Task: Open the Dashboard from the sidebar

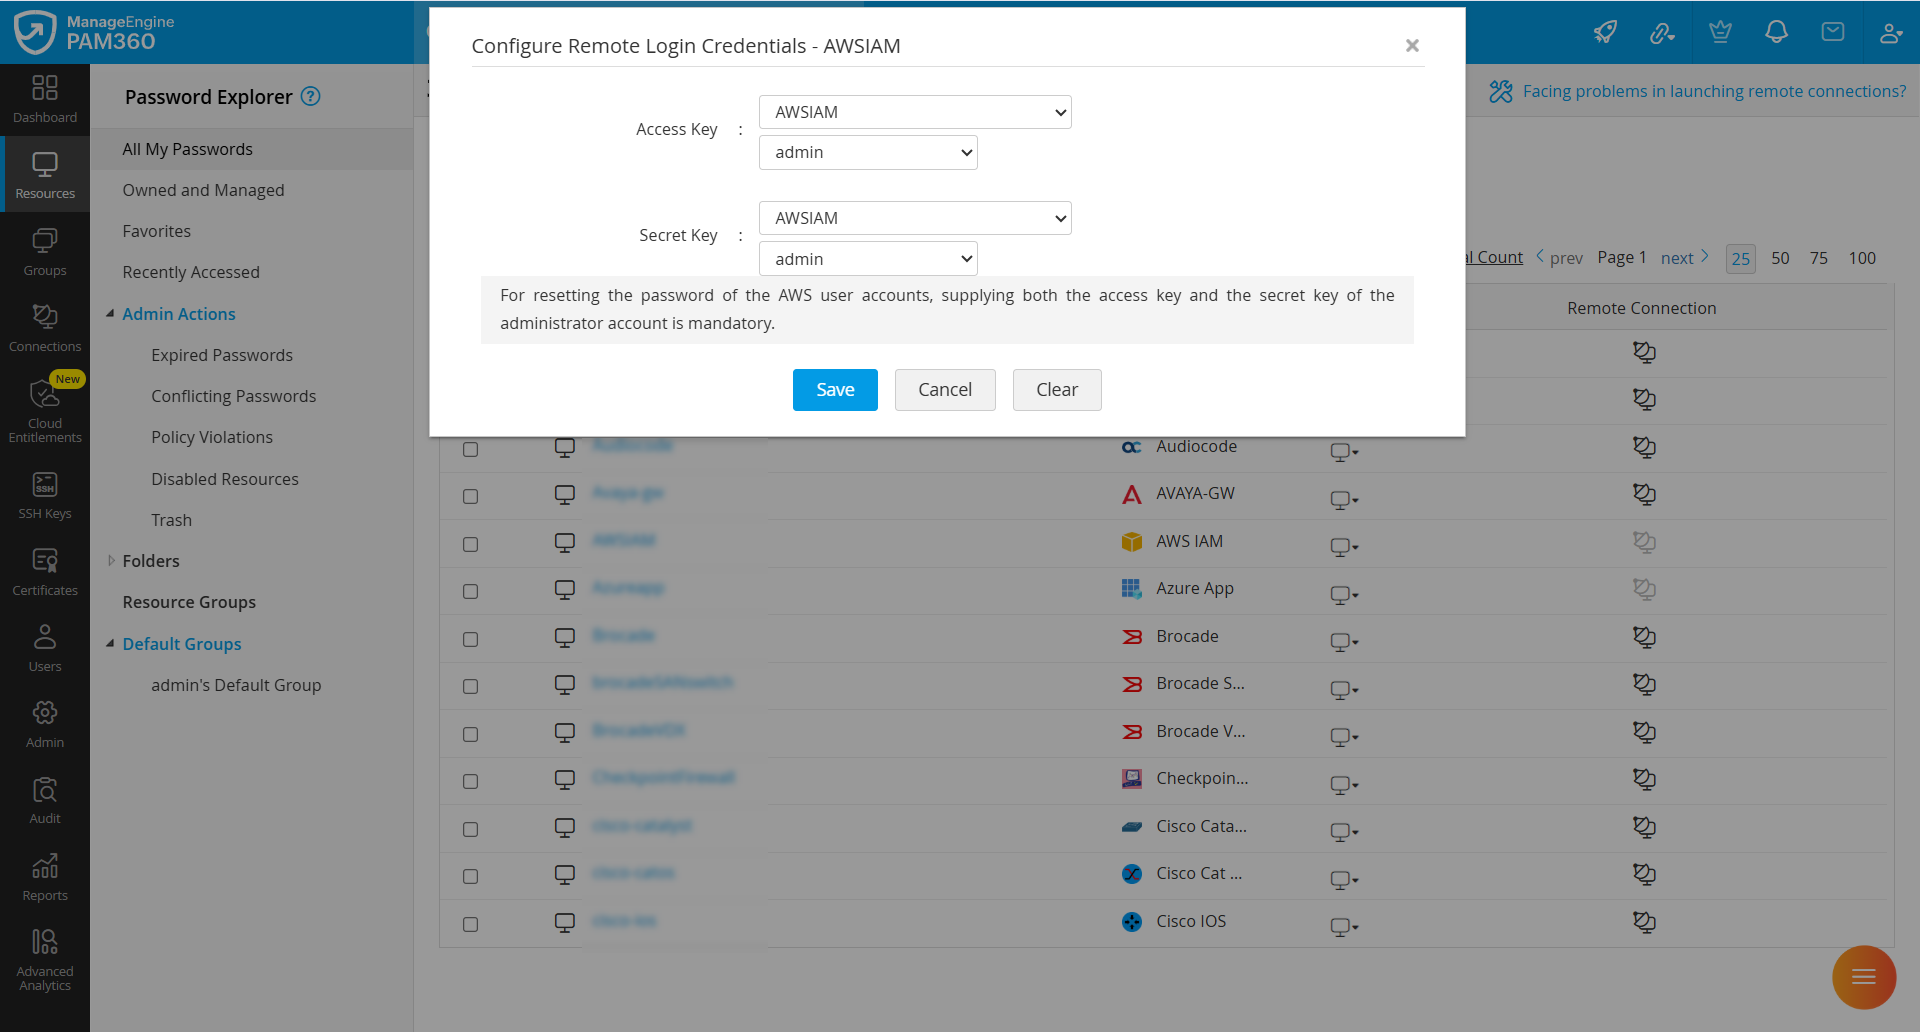Action: [x=45, y=99]
